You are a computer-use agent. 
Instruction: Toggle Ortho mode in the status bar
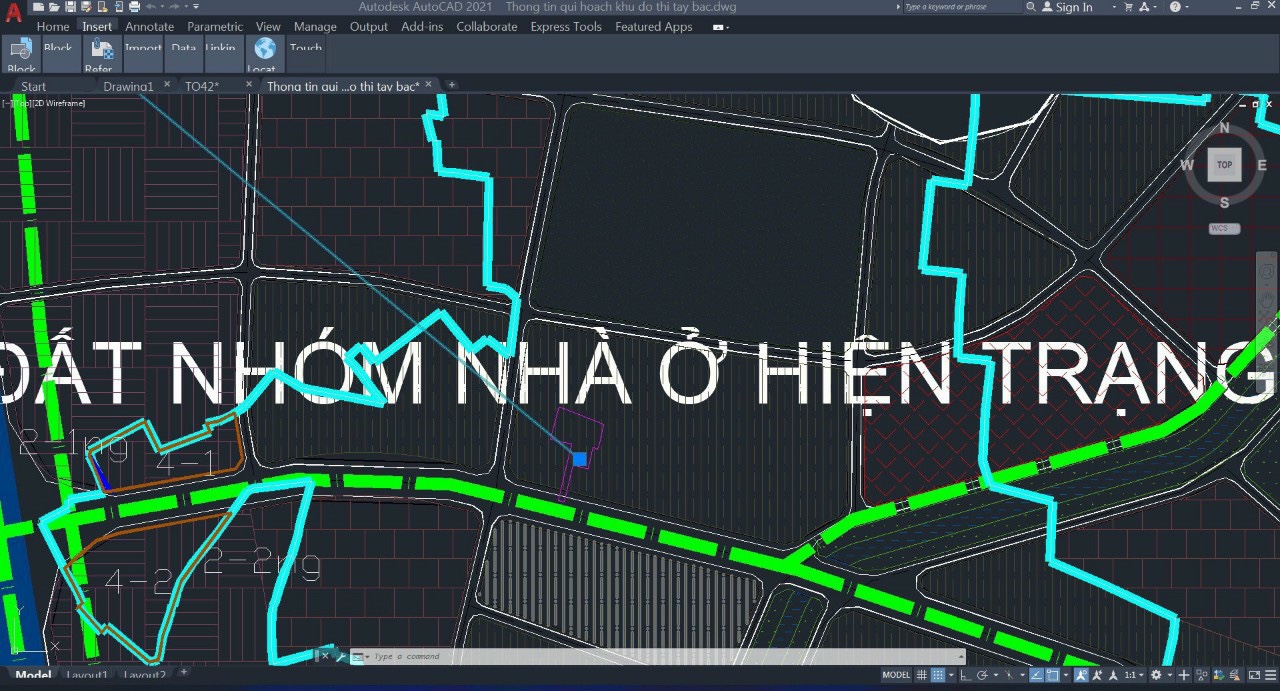(x=964, y=674)
